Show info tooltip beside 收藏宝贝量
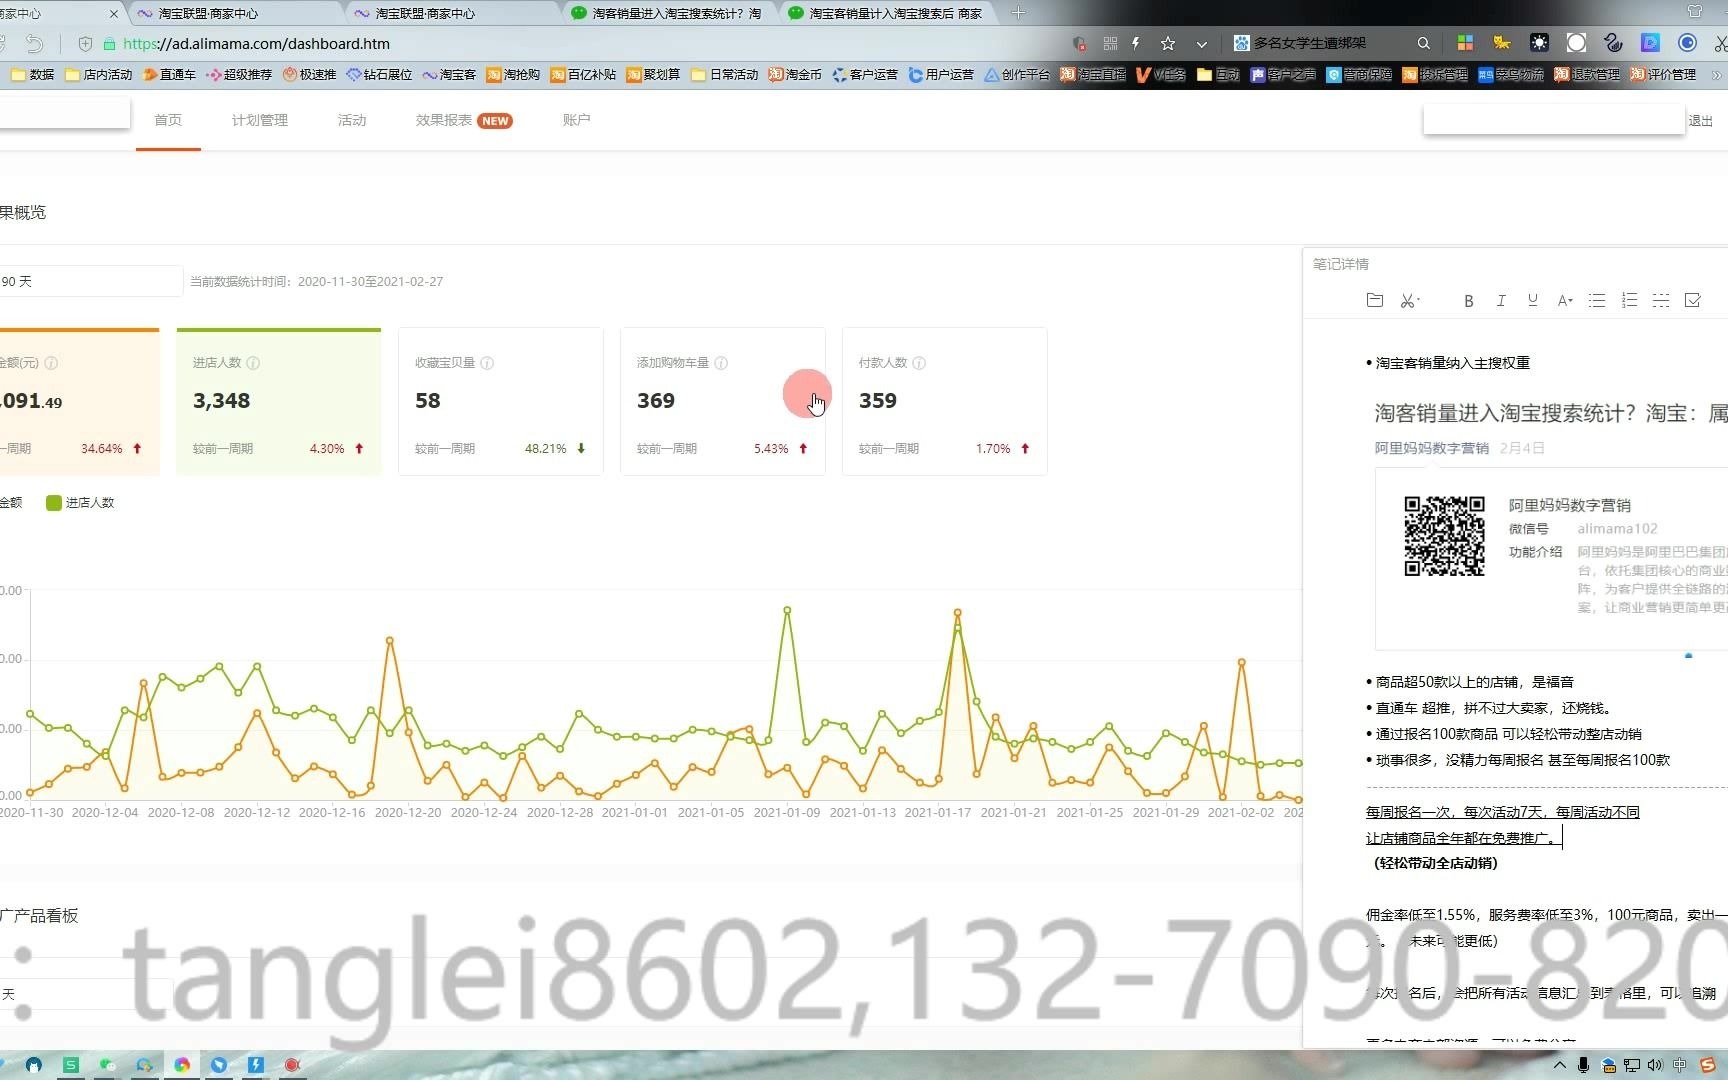The height and width of the screenshot is (1080, 1728). (x=487, y=363)
